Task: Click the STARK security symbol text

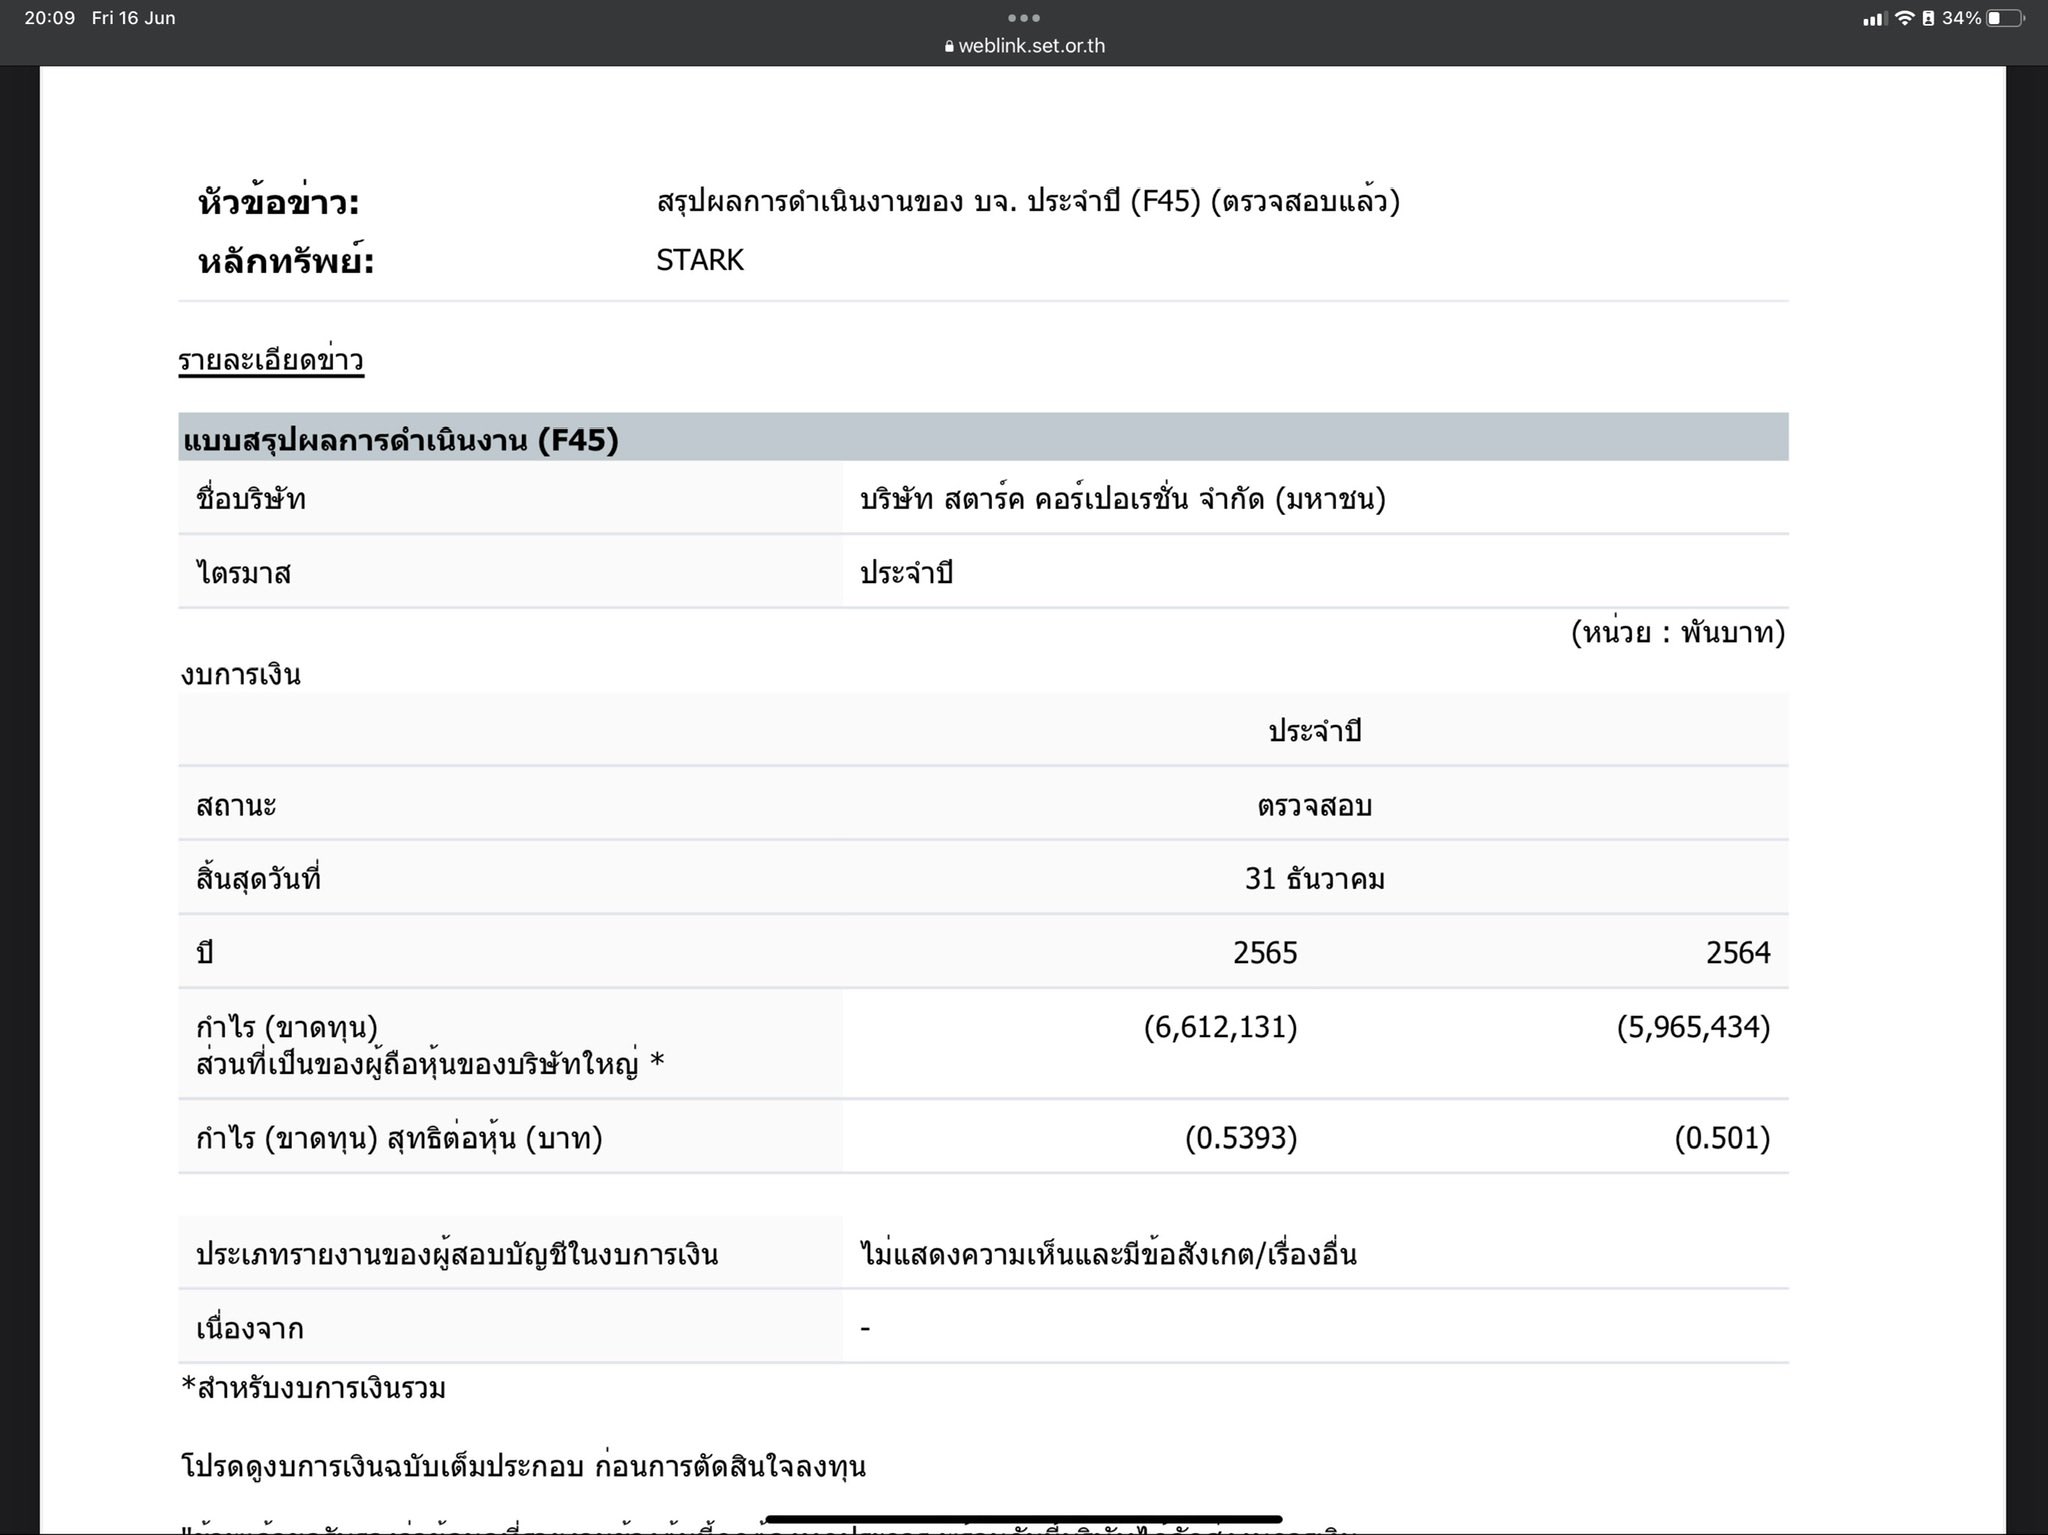Action: (x=700, y=260)
